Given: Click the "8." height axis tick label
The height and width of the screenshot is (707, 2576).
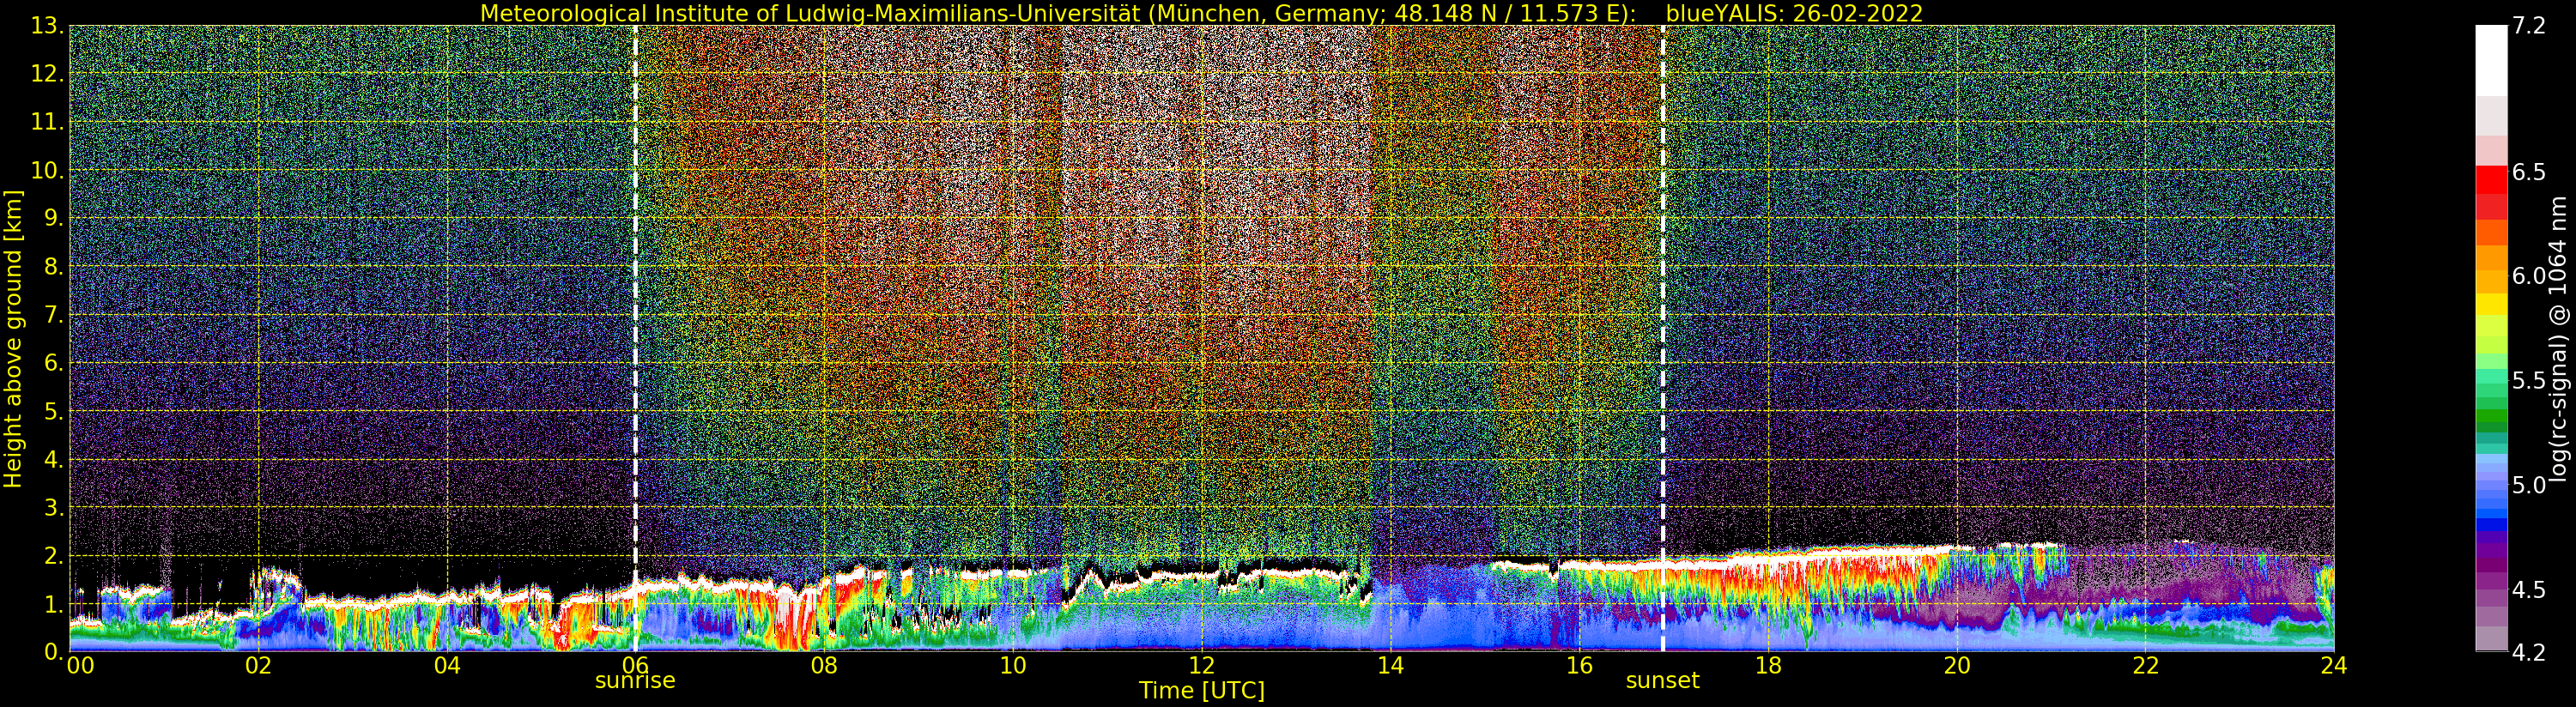Looking at the screenshot, I should [53, 267].
